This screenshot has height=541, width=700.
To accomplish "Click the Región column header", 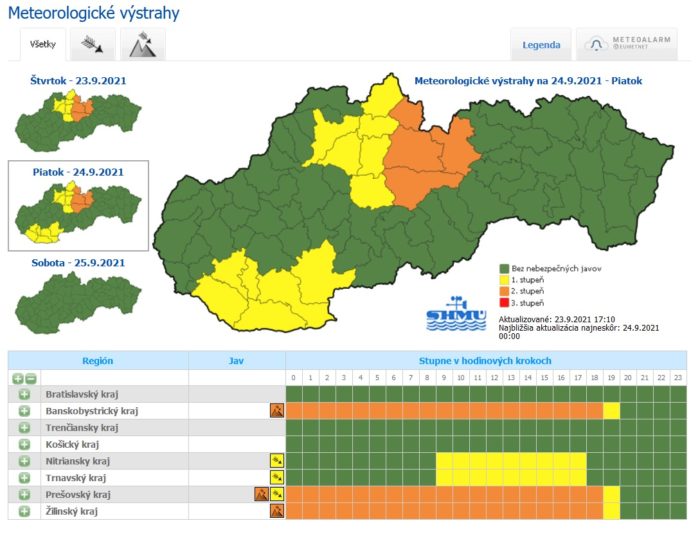I will [x=97, y=360].
